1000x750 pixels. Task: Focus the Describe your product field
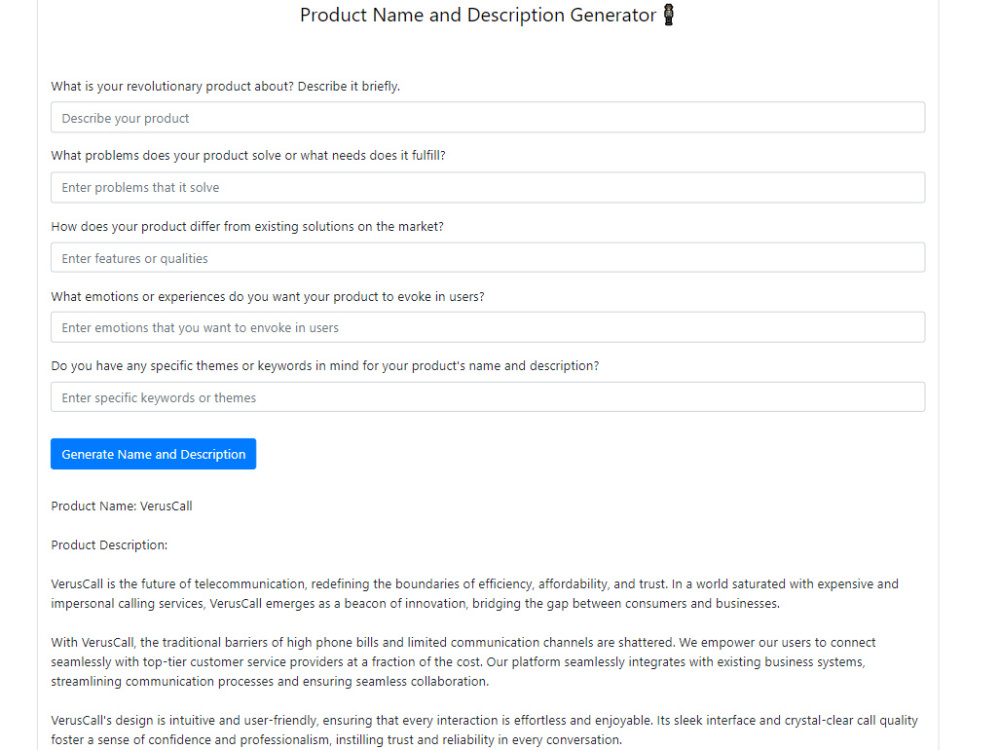point(488,118)
